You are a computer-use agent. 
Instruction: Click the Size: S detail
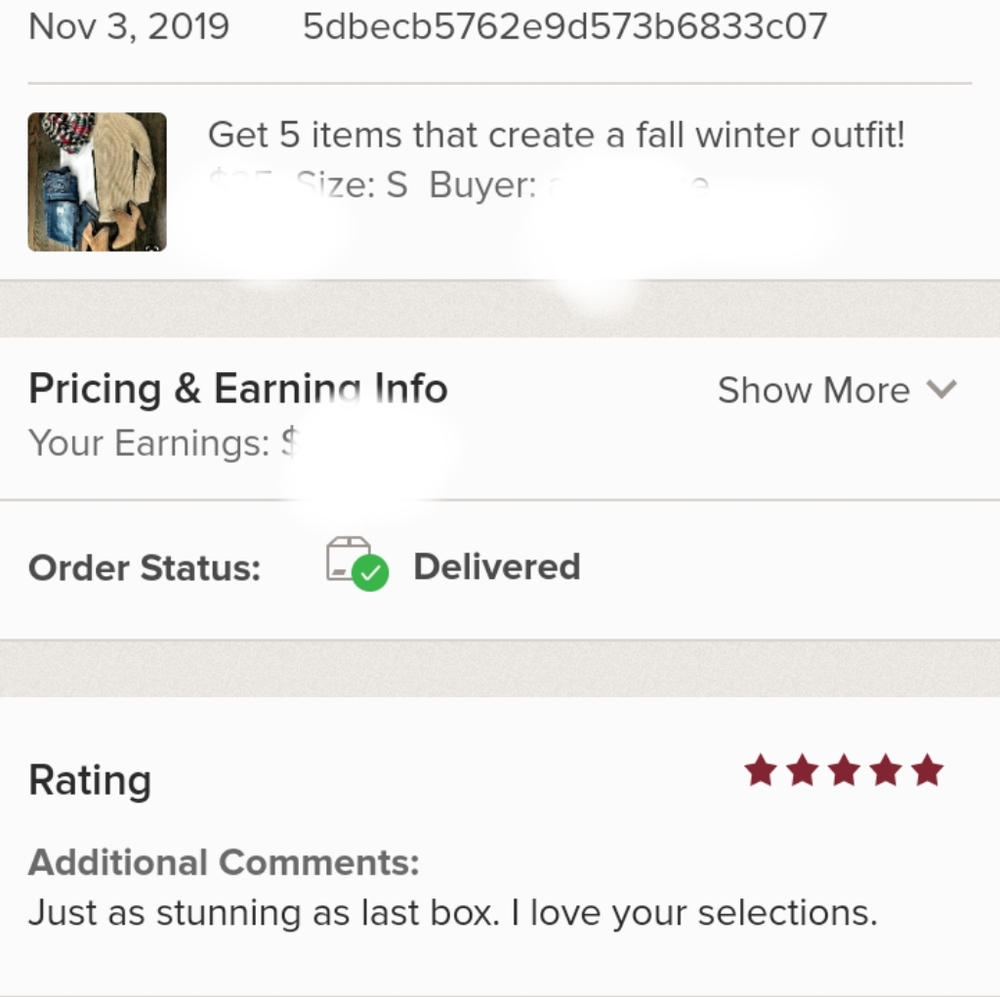(355, 186)
